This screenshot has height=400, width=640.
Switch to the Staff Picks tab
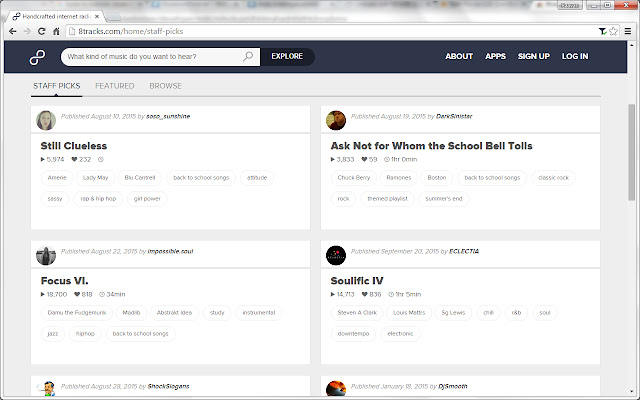coord(57,86)
